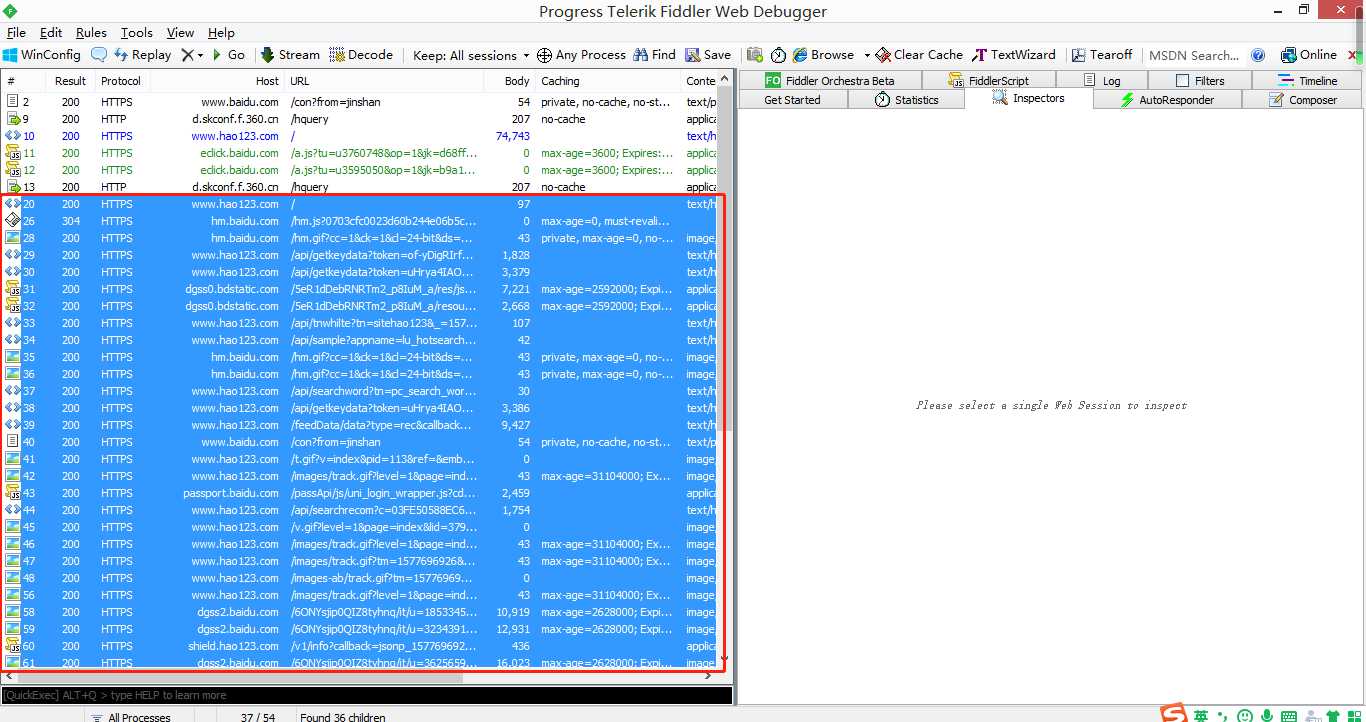Click the Tearoff button
This screenshot has height=722, width=1366.
point(1102,55)
